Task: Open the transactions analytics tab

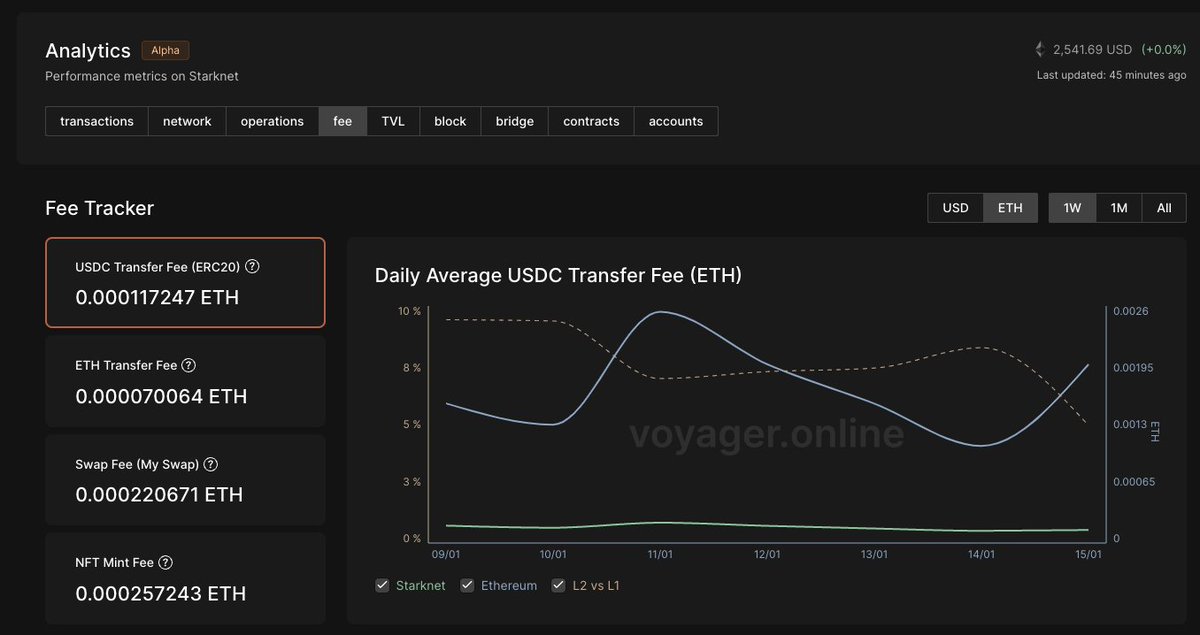Action: click(x=97, y=121)
